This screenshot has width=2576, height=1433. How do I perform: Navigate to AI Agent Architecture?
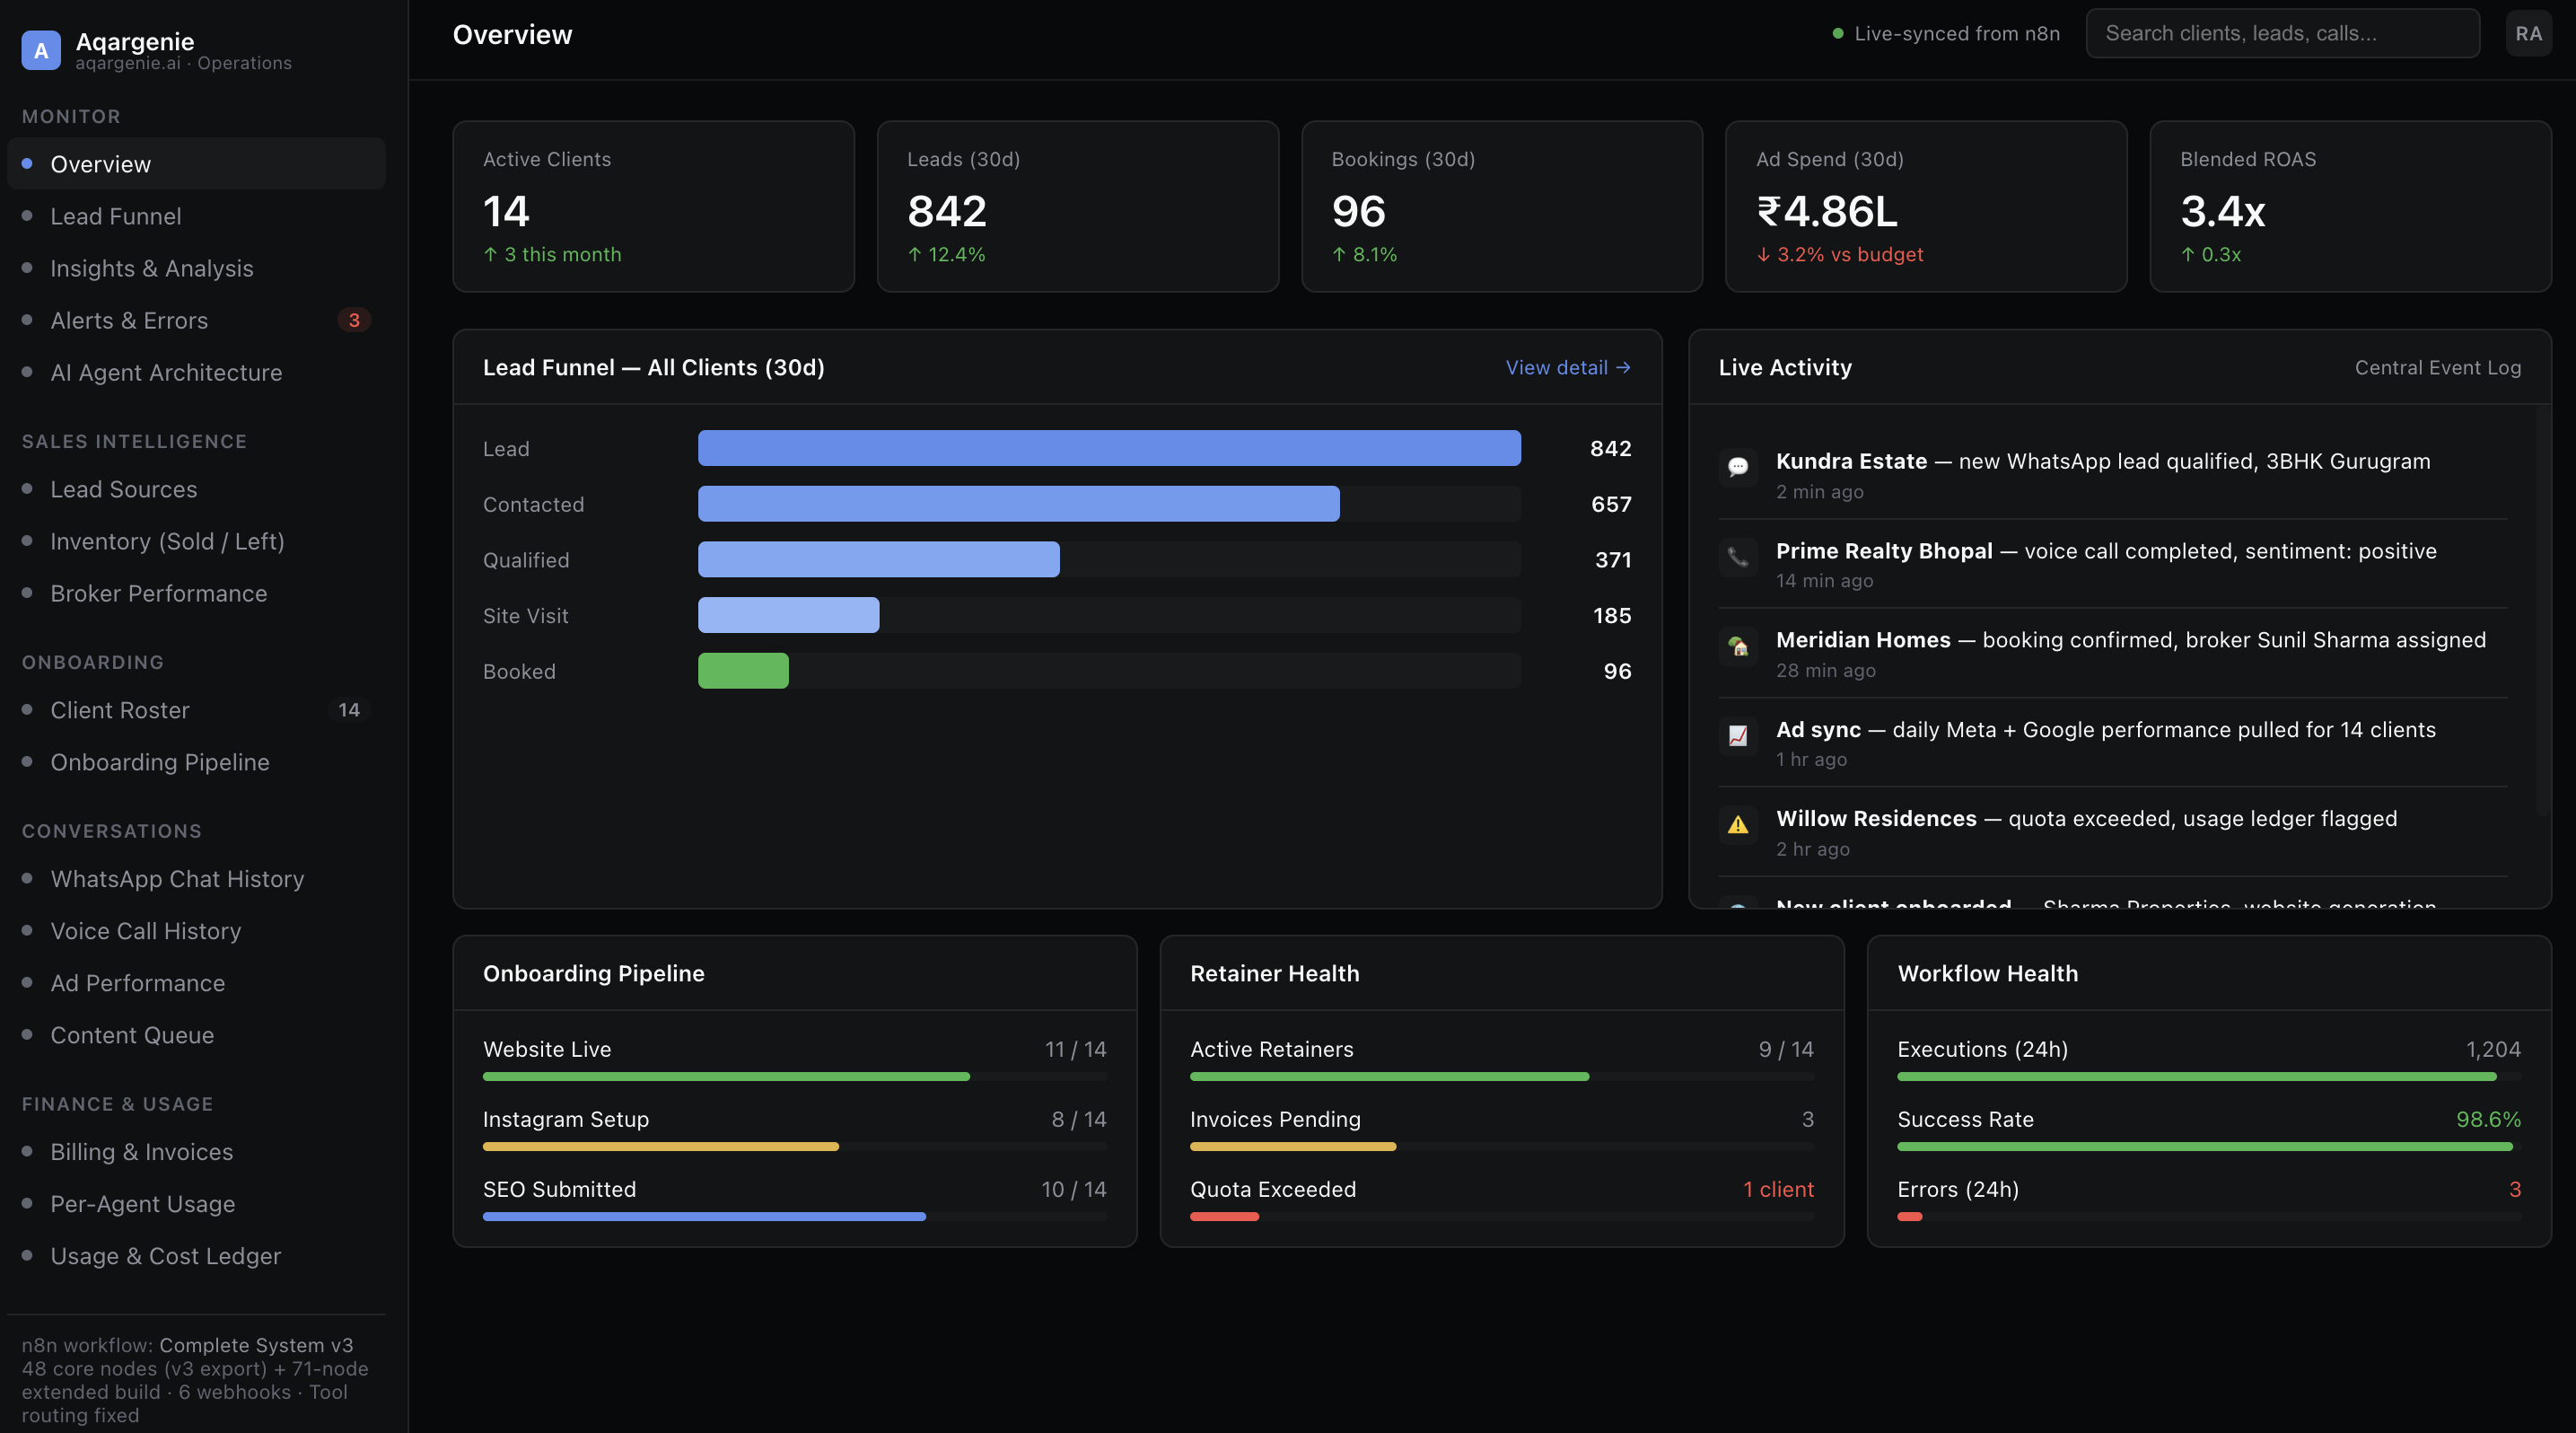tap(196, 372)
